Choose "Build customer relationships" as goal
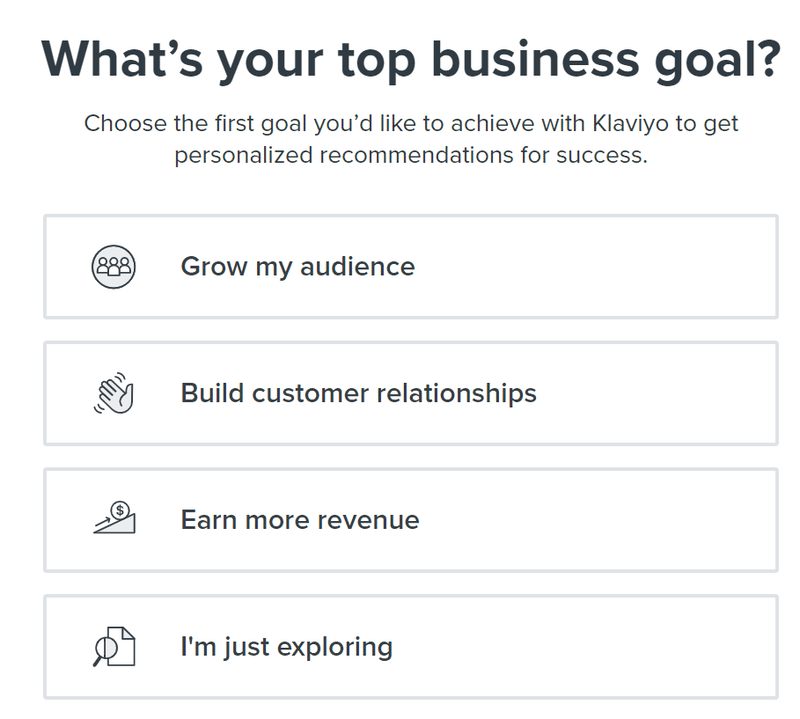This screenshot has width=800, height=719. click(411, 393)
